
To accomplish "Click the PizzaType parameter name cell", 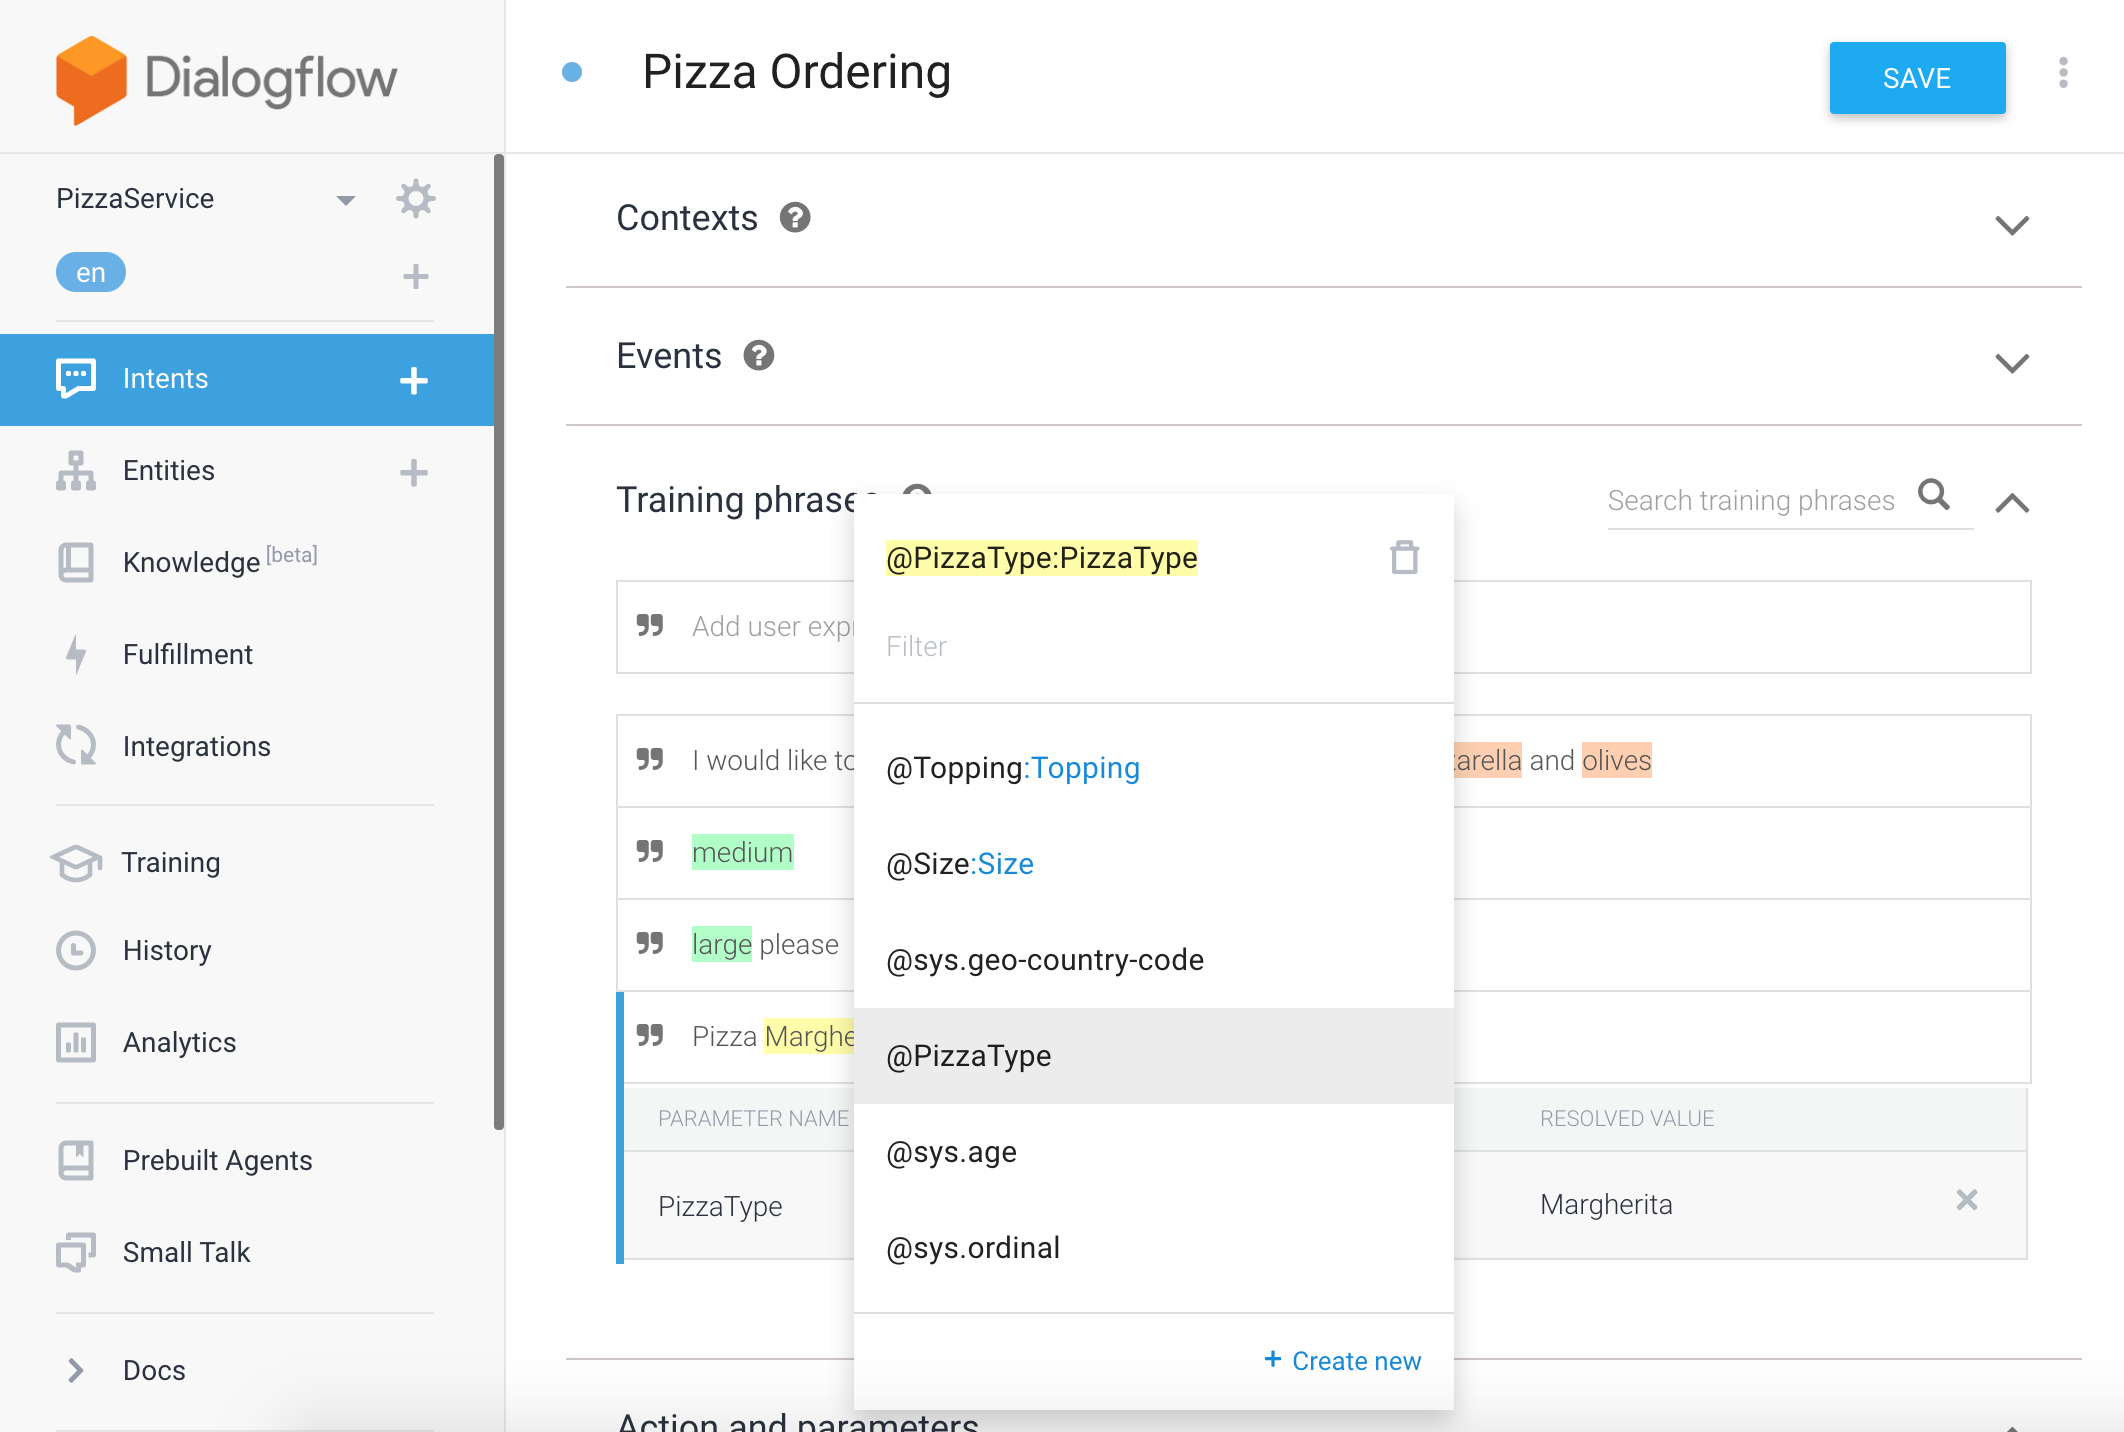I will pos(720,1206).
